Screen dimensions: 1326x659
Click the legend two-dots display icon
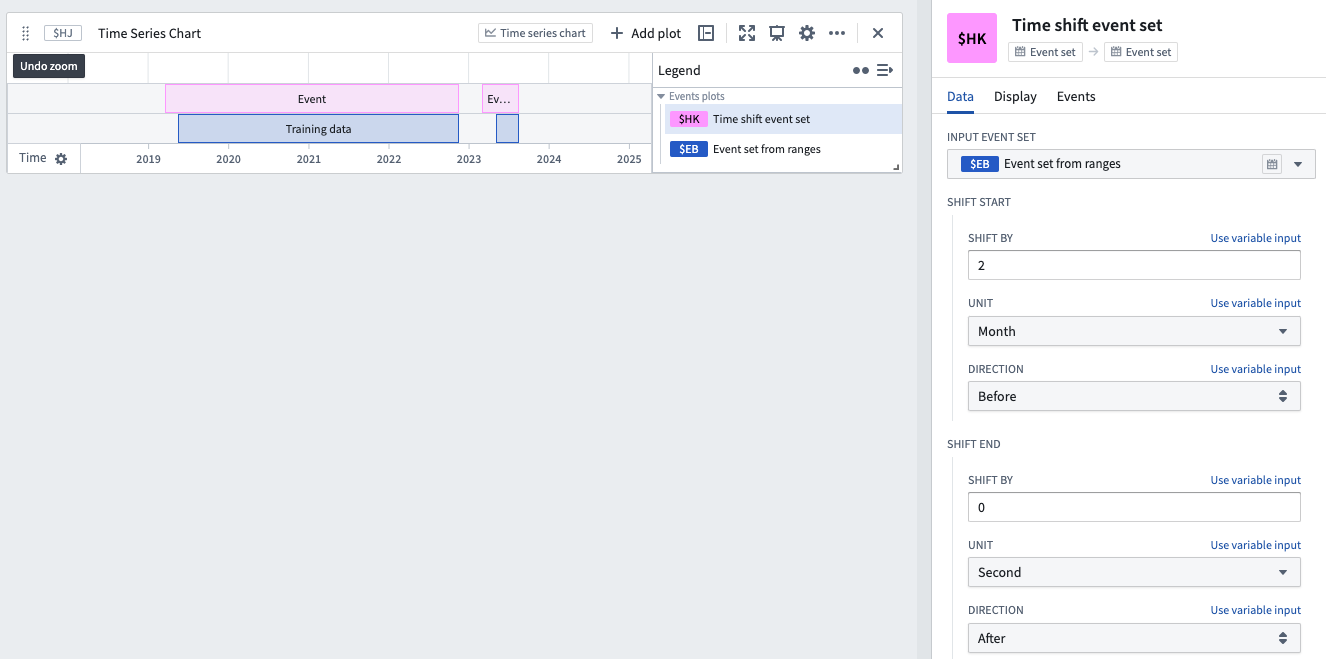coord(860,71)
